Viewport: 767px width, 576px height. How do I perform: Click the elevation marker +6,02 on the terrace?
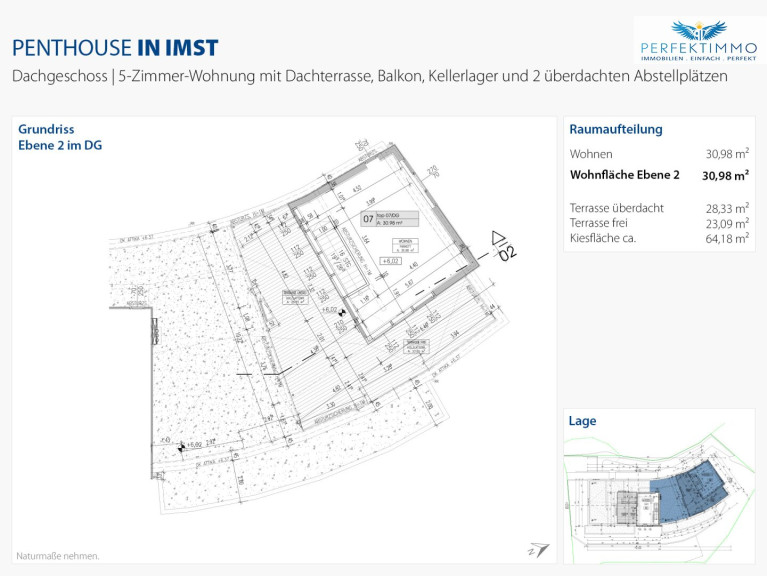click(x=334, y=310)
